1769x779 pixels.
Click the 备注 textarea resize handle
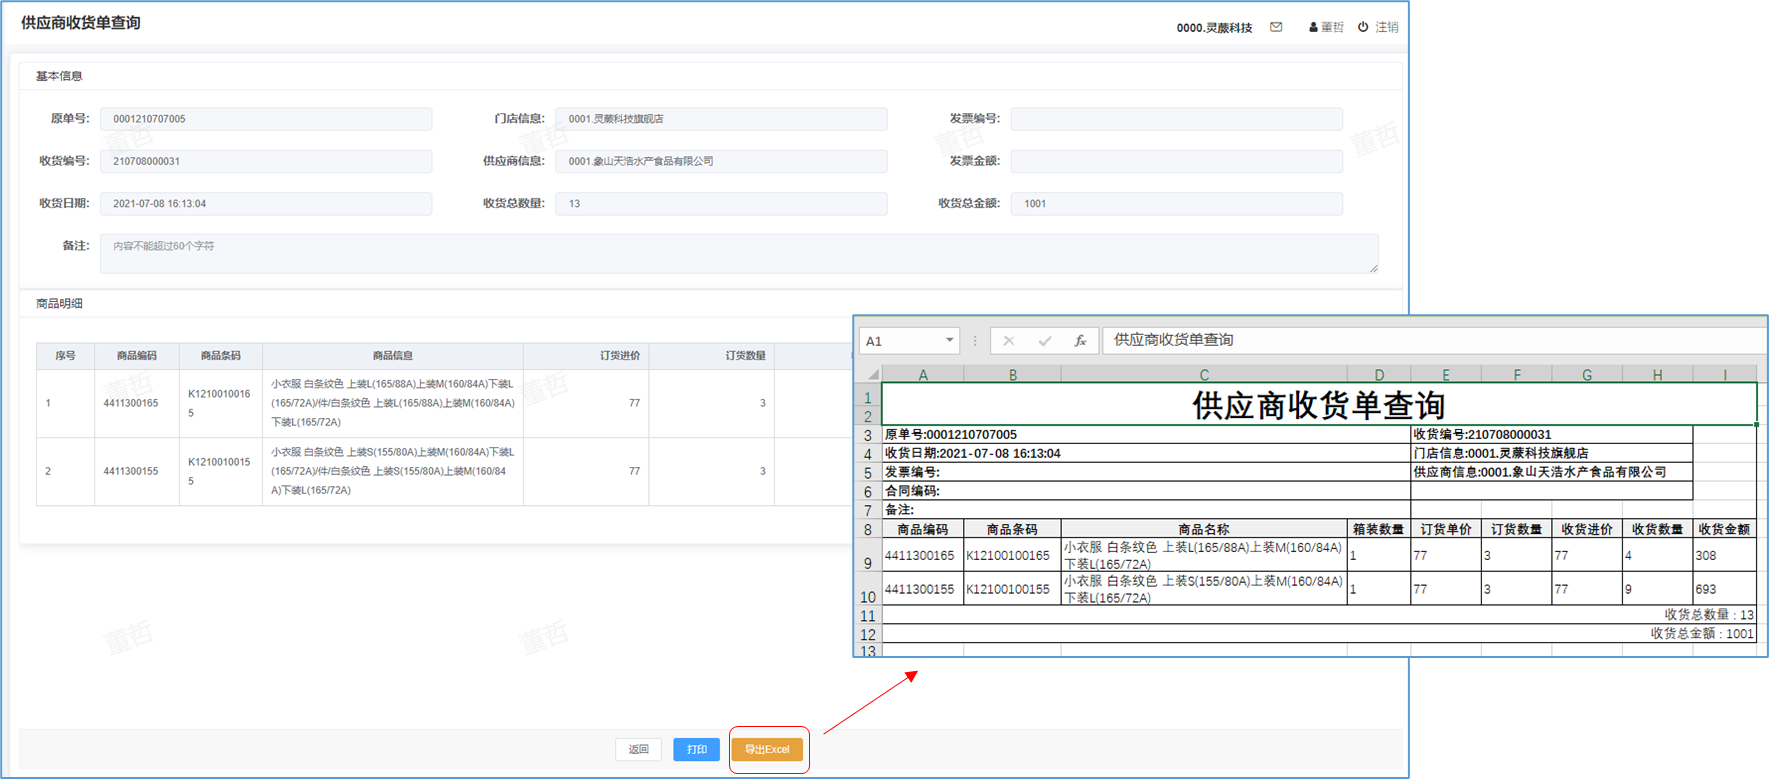point(1373,268)
